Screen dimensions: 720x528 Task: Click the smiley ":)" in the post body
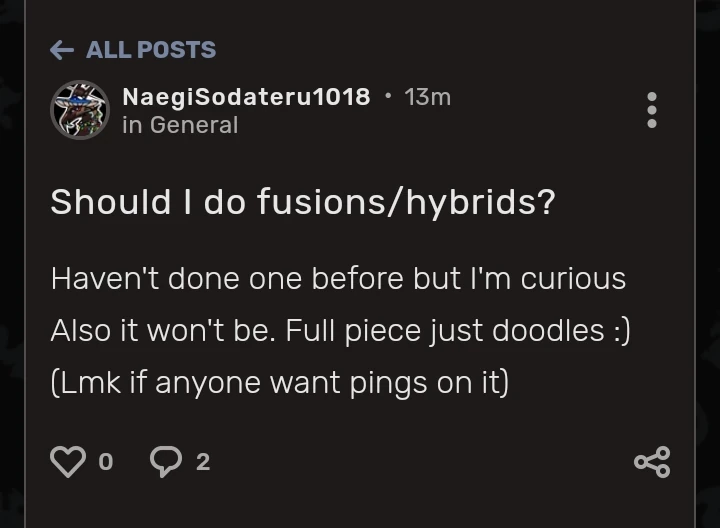[619, 330]
